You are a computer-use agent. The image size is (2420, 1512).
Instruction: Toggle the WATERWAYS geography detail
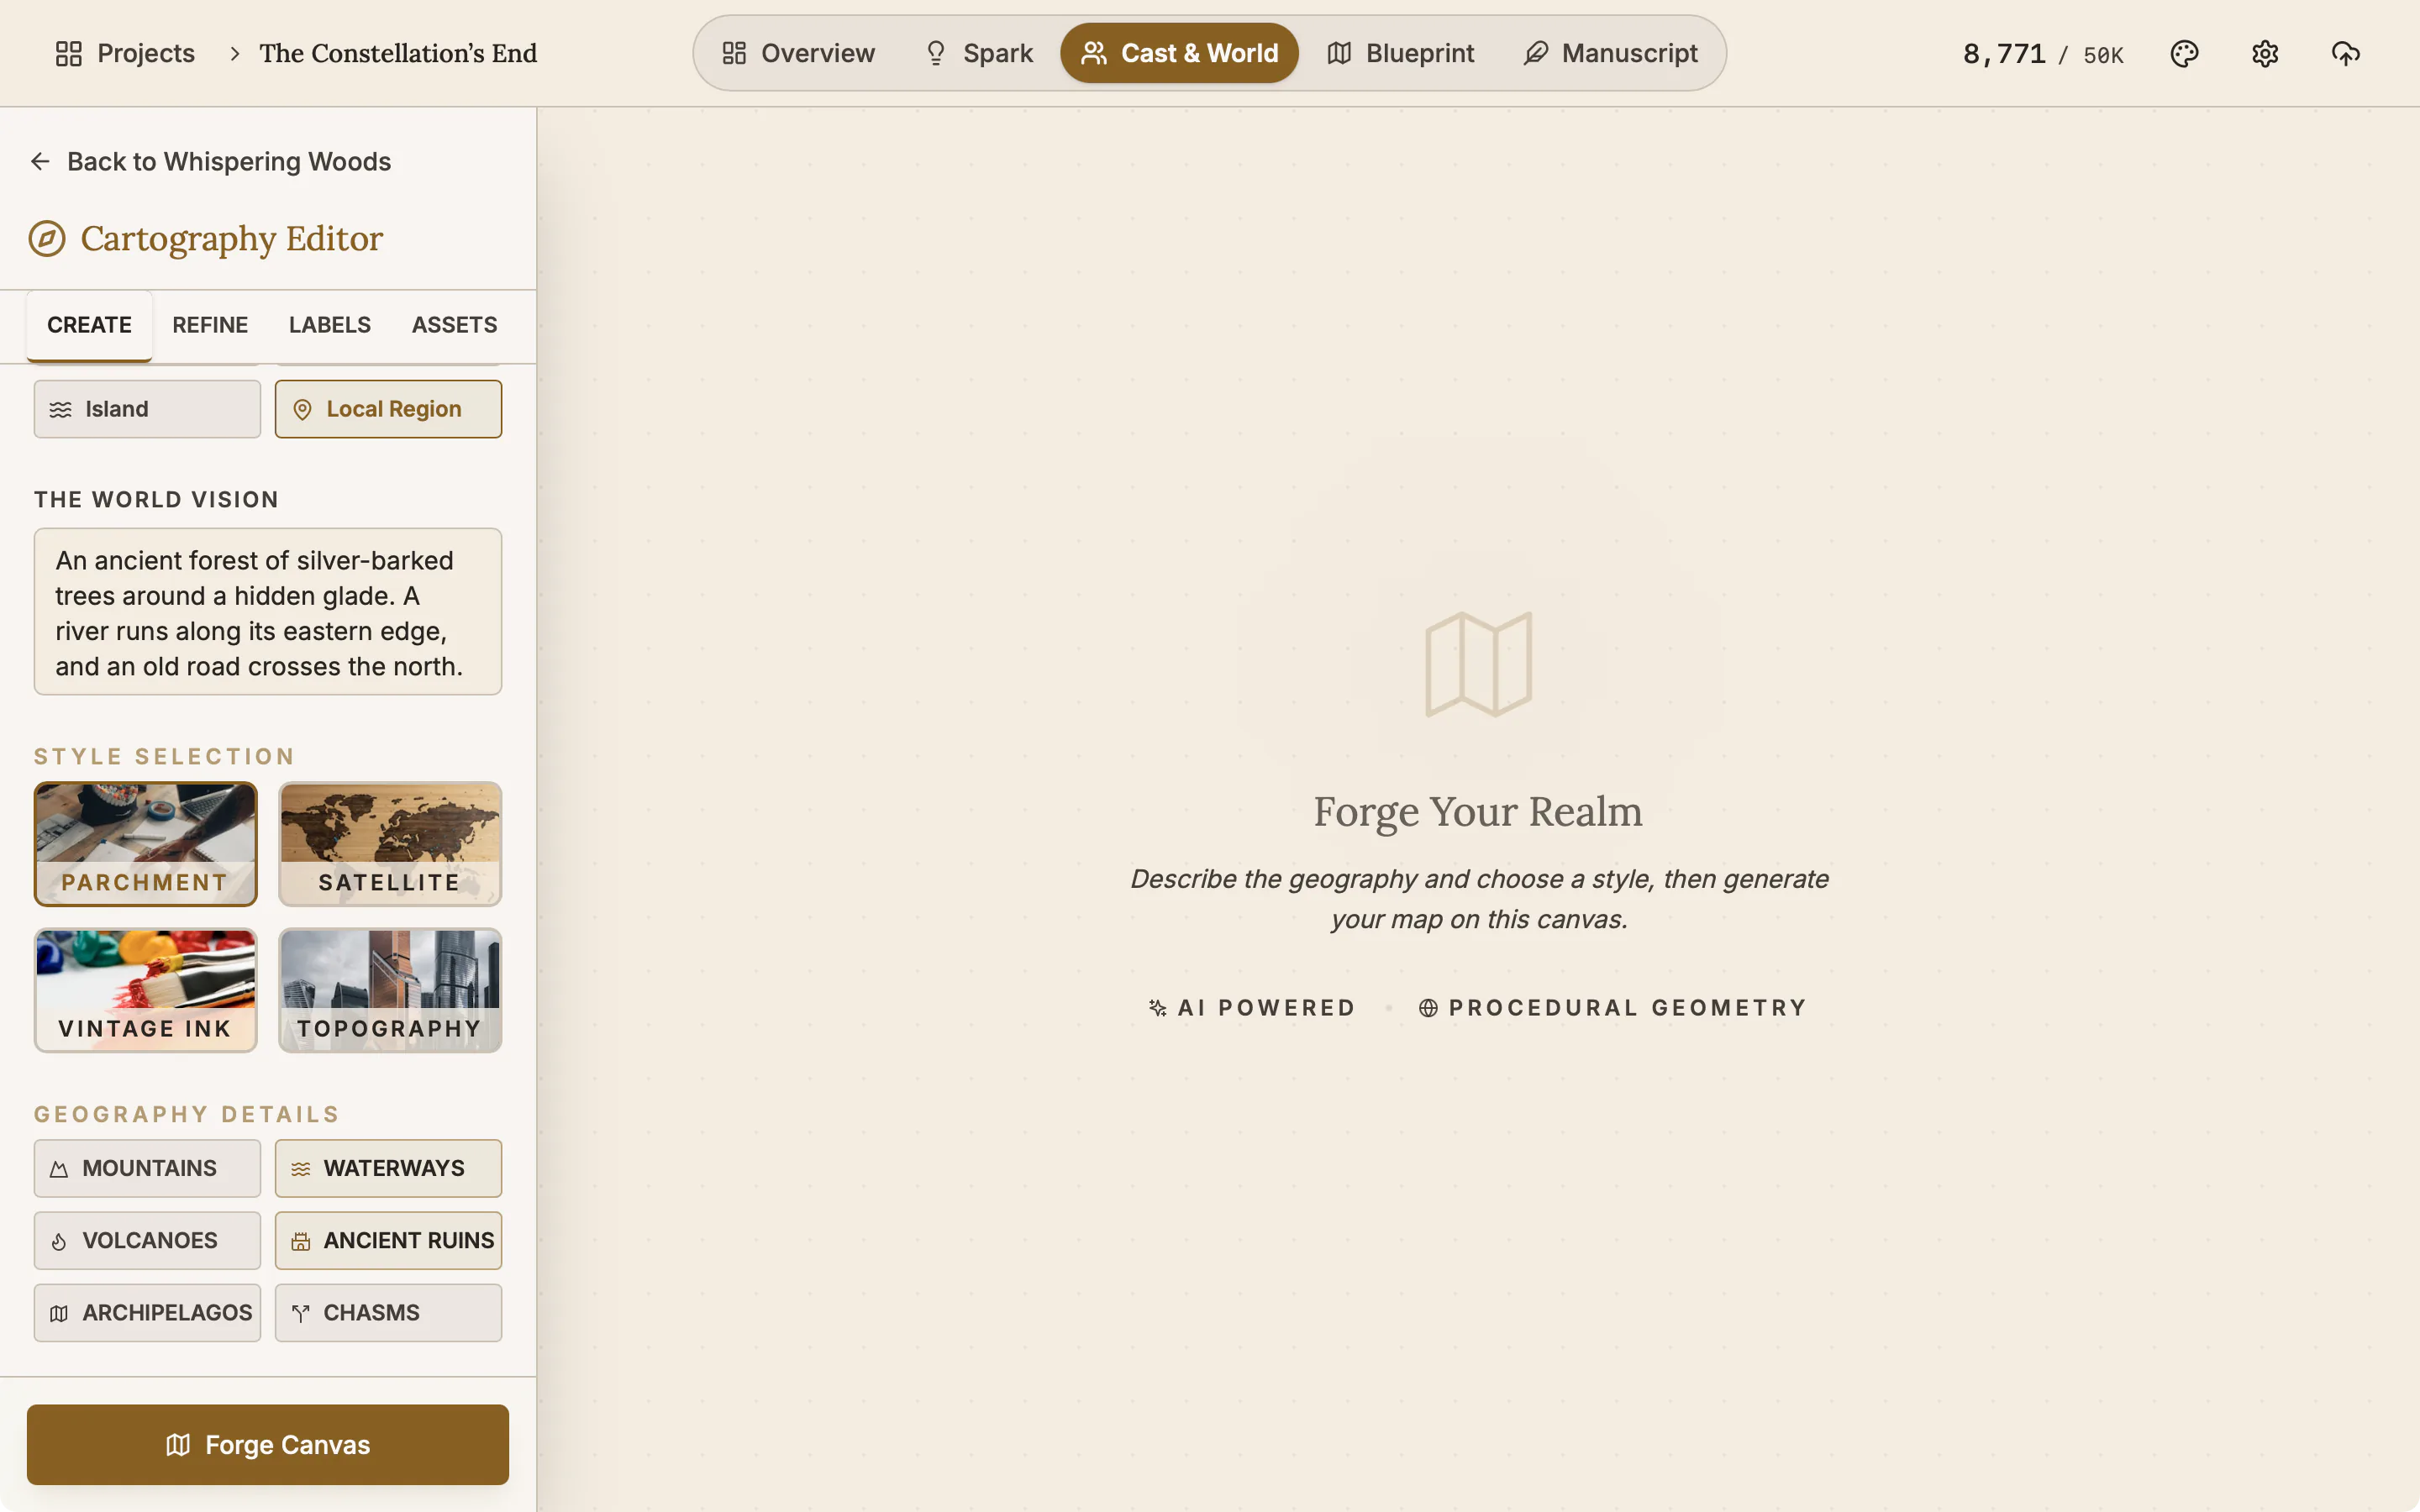click(388, 1168)
